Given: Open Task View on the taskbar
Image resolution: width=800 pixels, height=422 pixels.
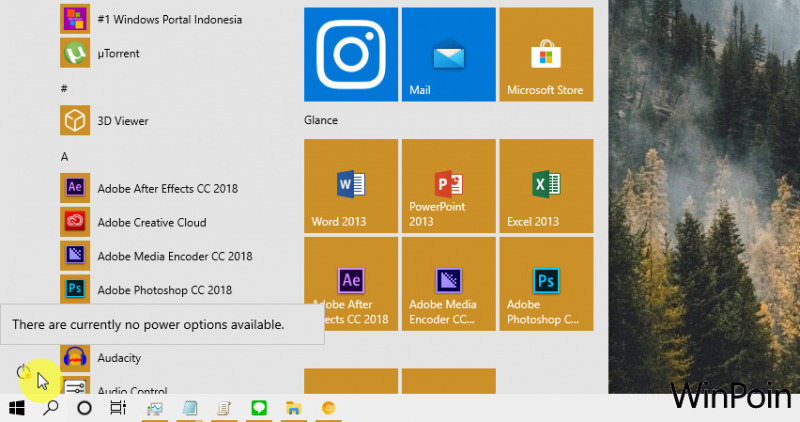Looking at the screenshot, I should click(x=118, y=408).
